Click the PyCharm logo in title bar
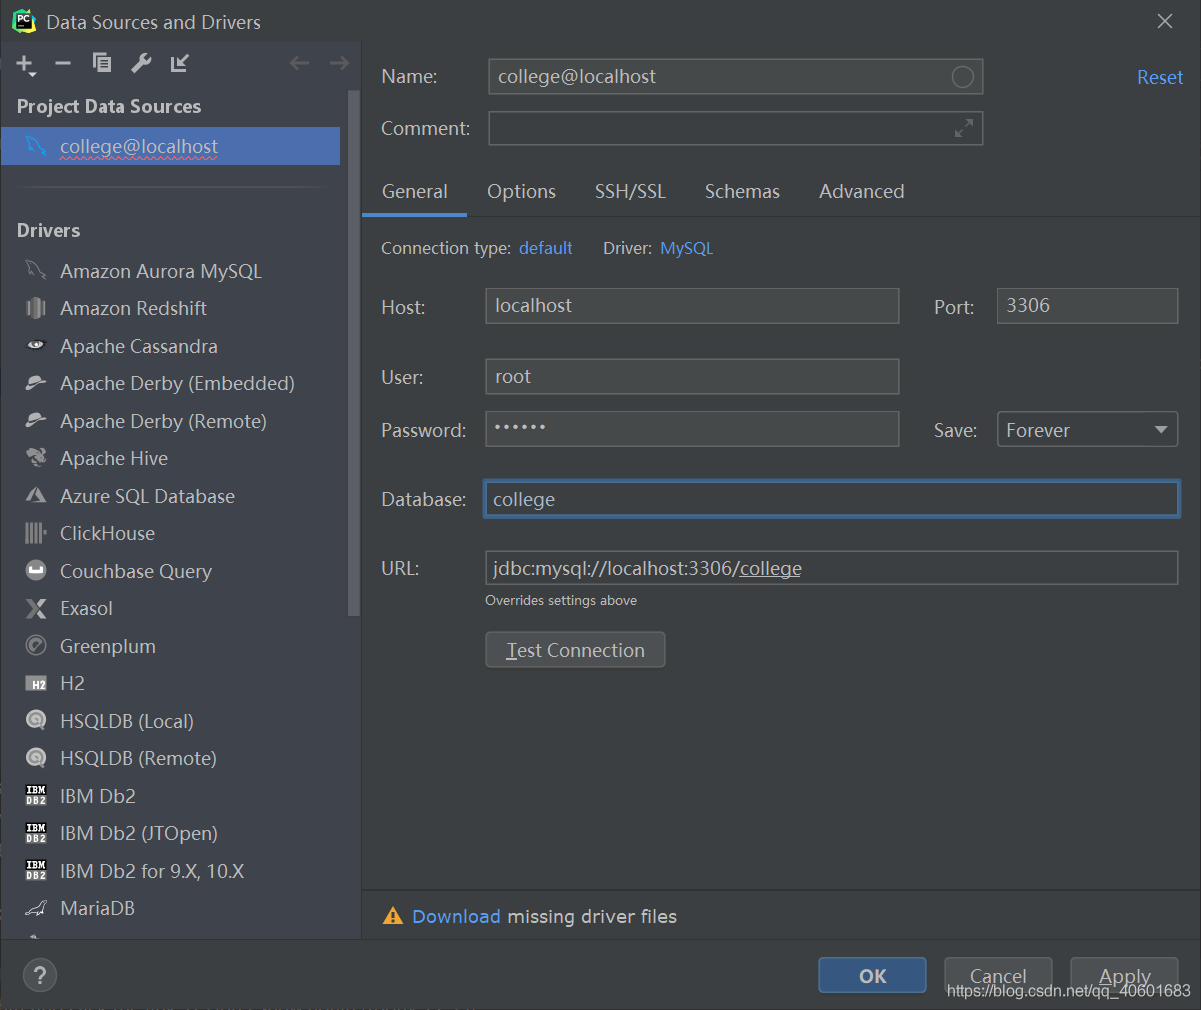 coord(23,21)
